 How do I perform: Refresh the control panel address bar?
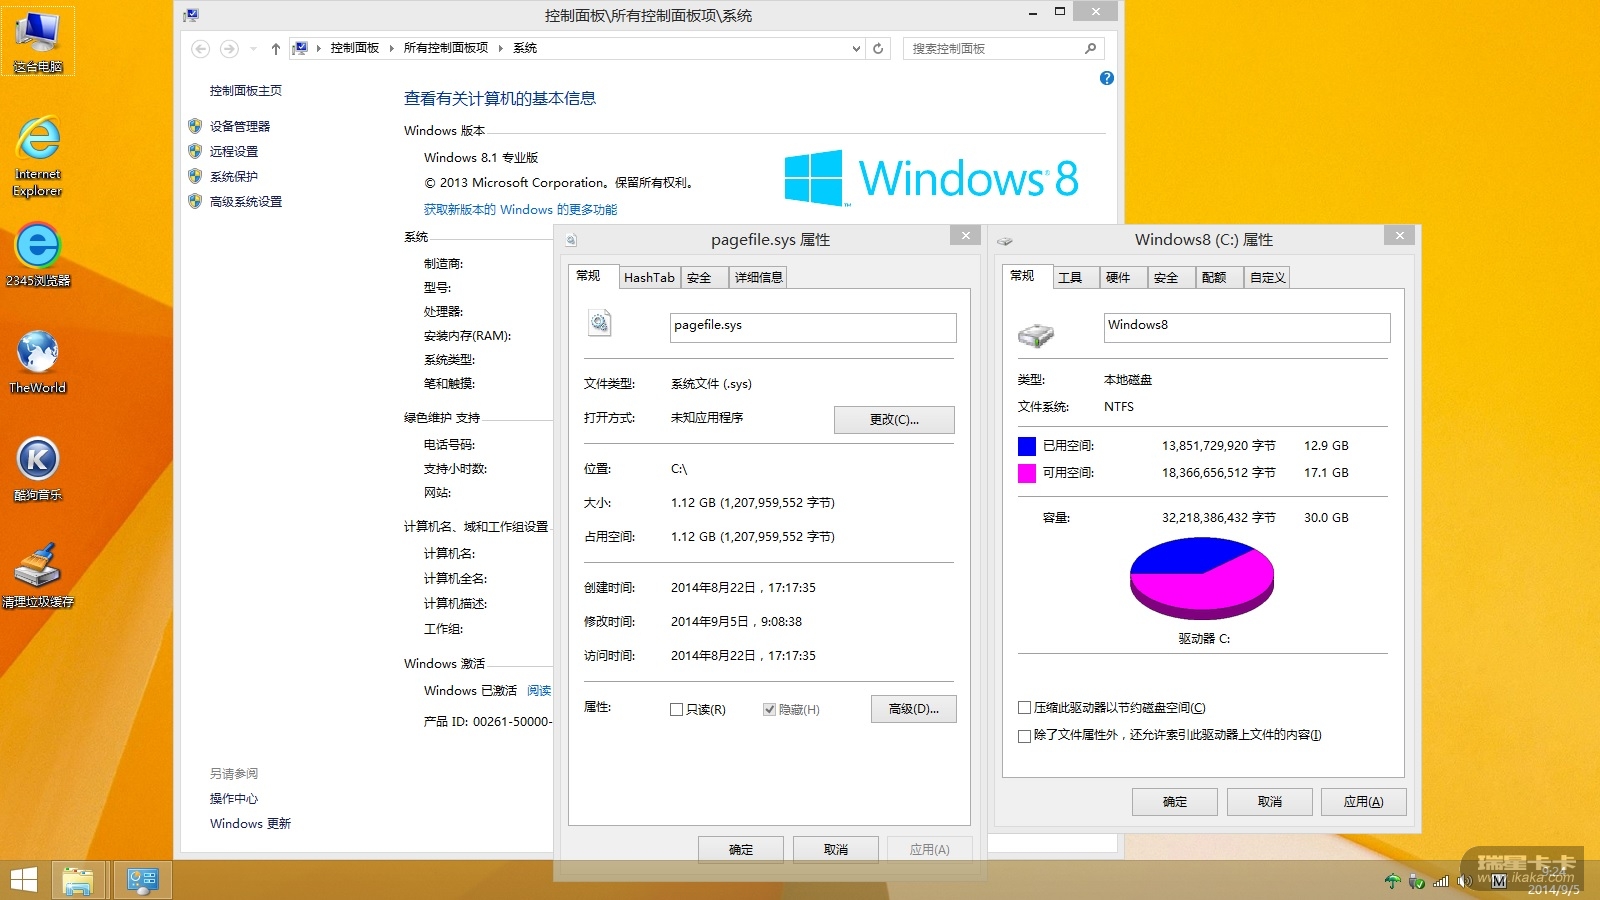pyautogui.click(x=878, y=48)
